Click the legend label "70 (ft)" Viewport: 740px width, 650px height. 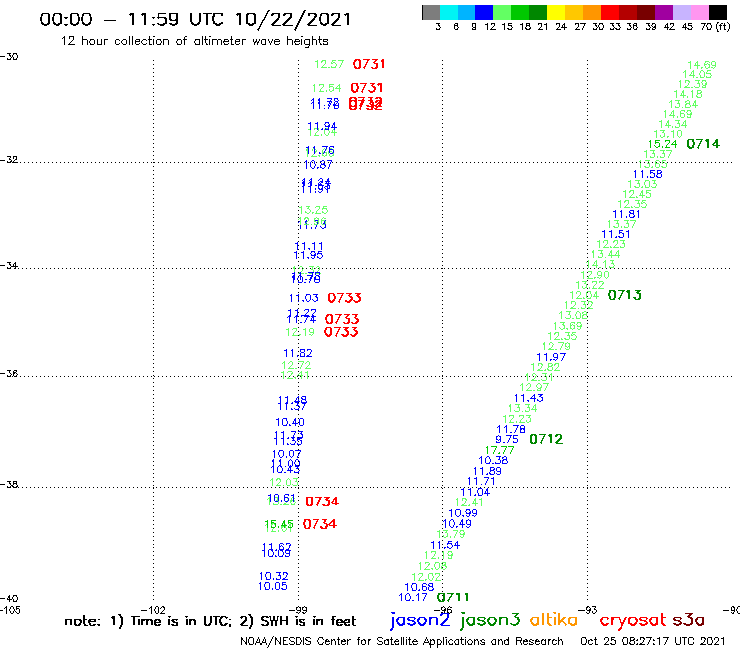coord(715,27)
